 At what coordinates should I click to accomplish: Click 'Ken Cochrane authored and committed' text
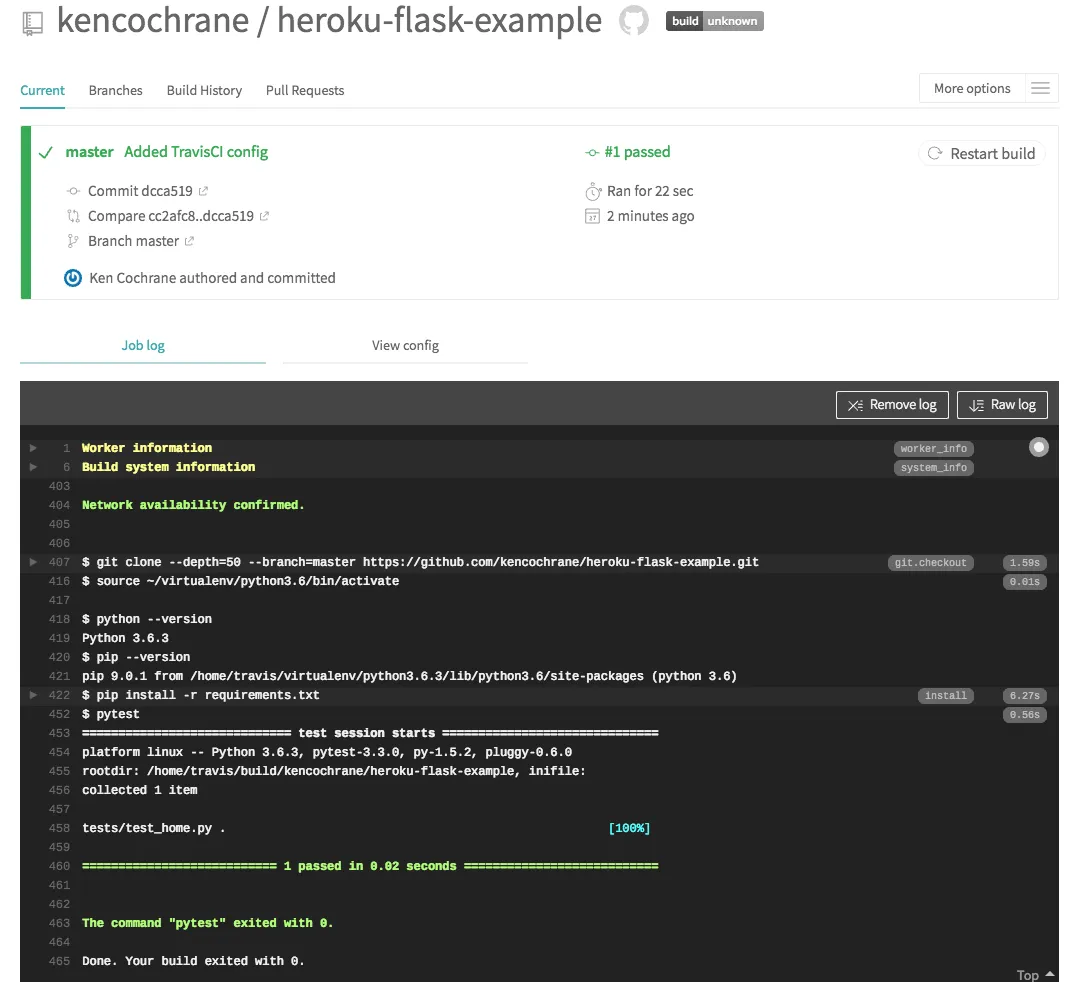point(212,278)
